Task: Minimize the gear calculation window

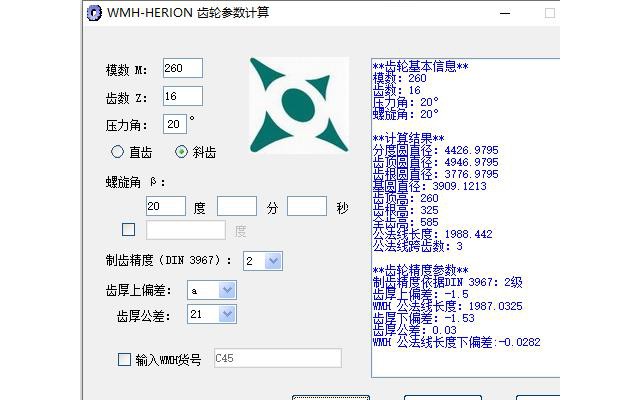Action: 505,13
